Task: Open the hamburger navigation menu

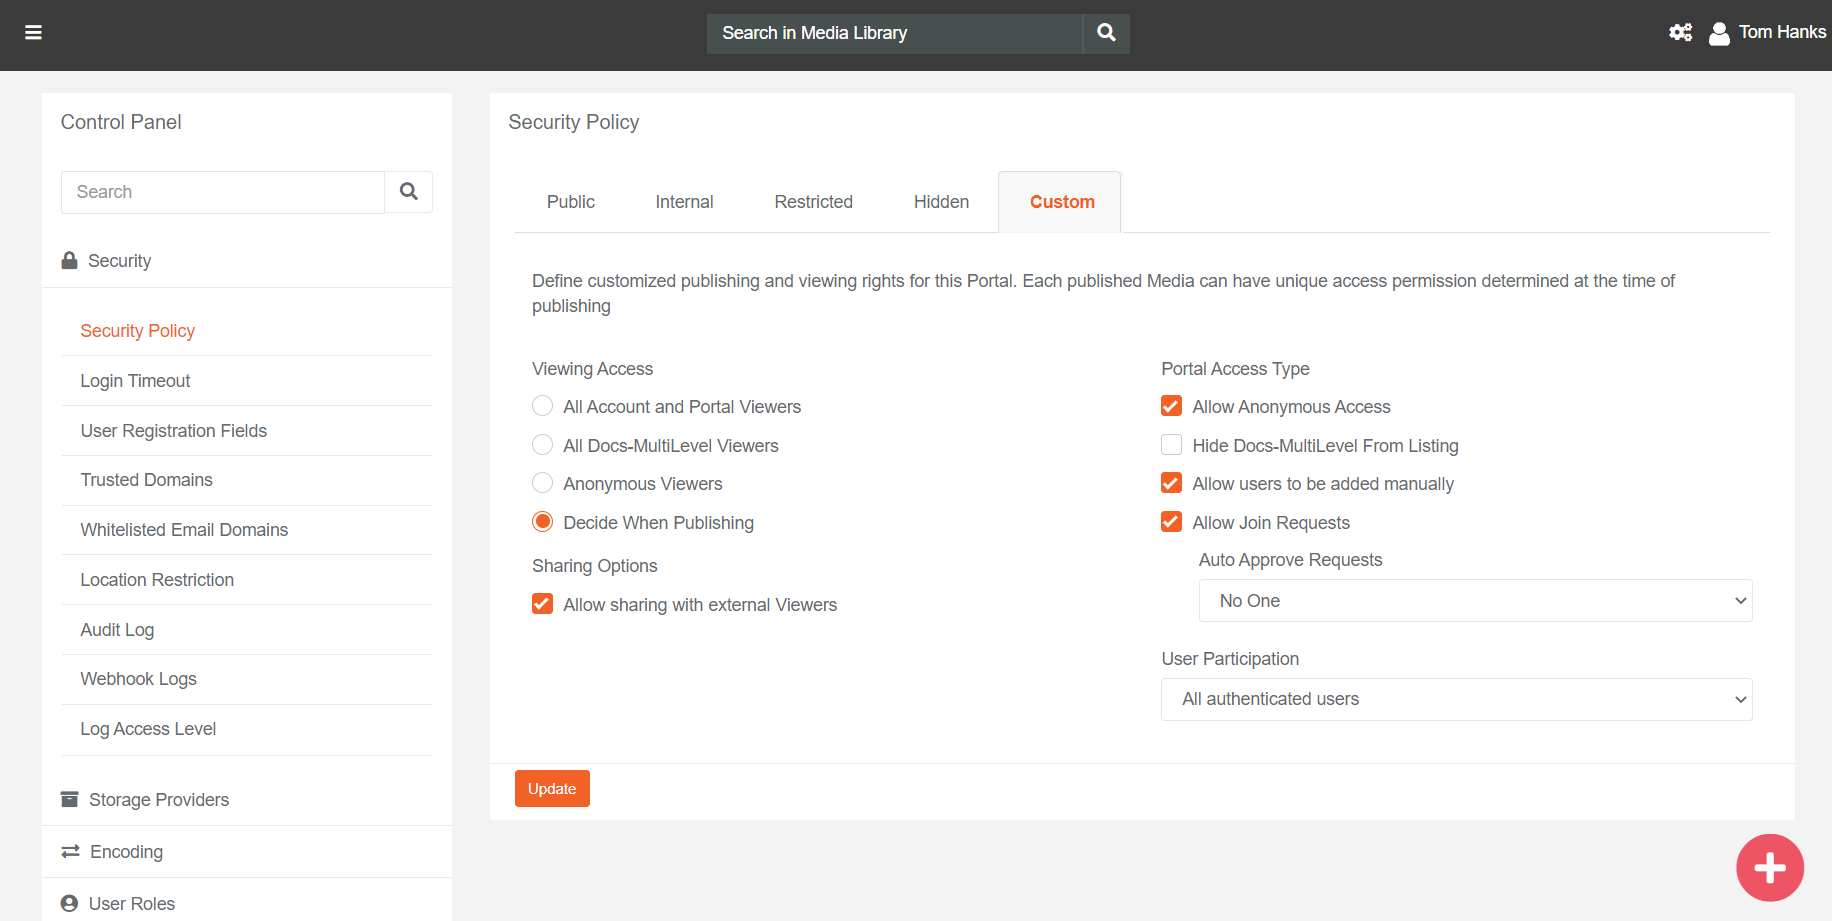Action: pyautogui.click(x=33, y=33)
